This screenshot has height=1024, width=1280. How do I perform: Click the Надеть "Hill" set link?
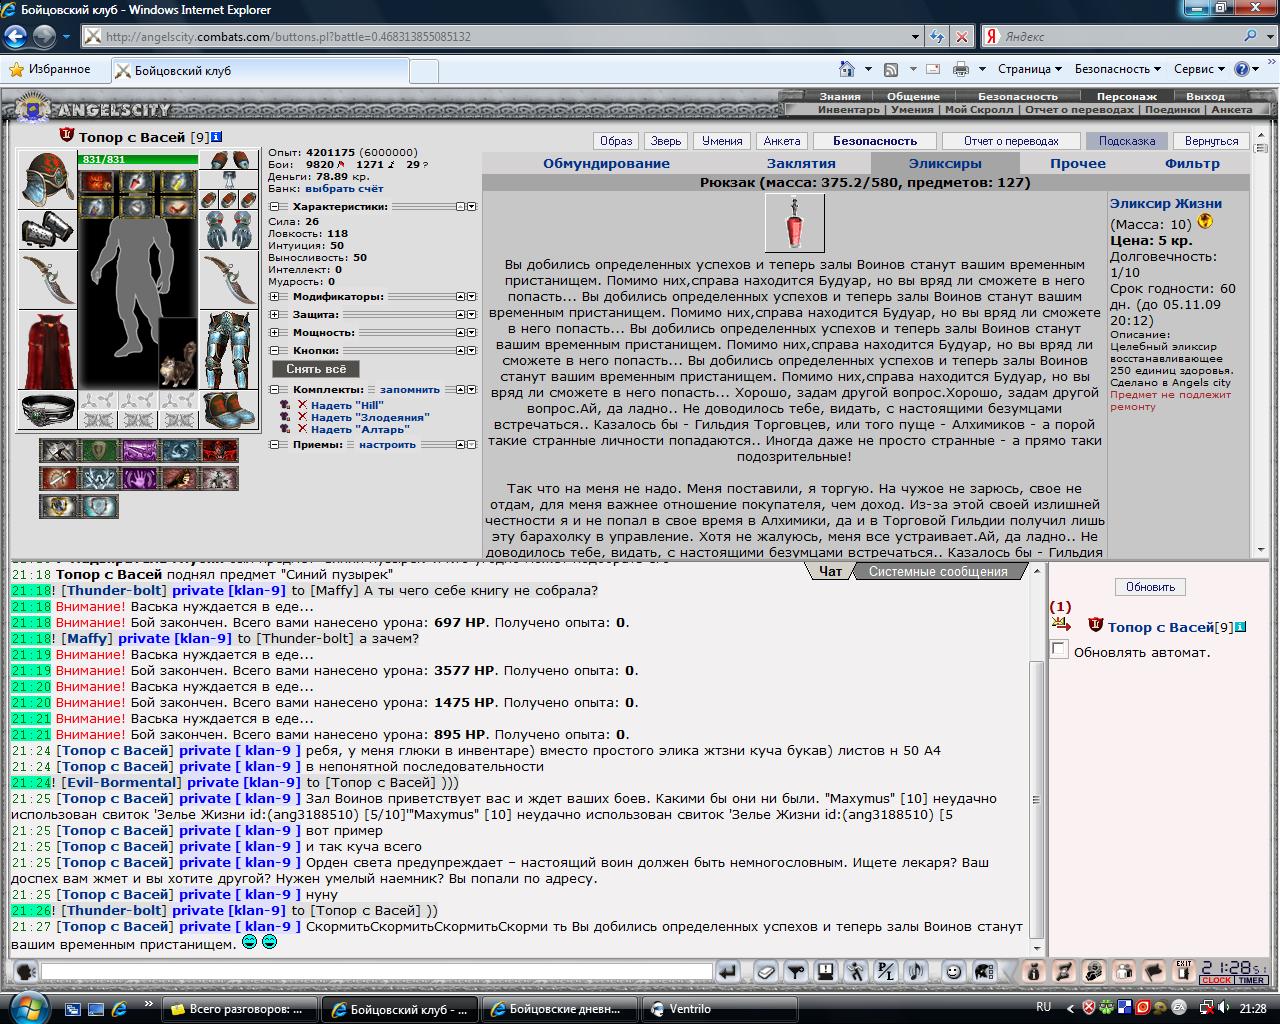tap(347, 405)
